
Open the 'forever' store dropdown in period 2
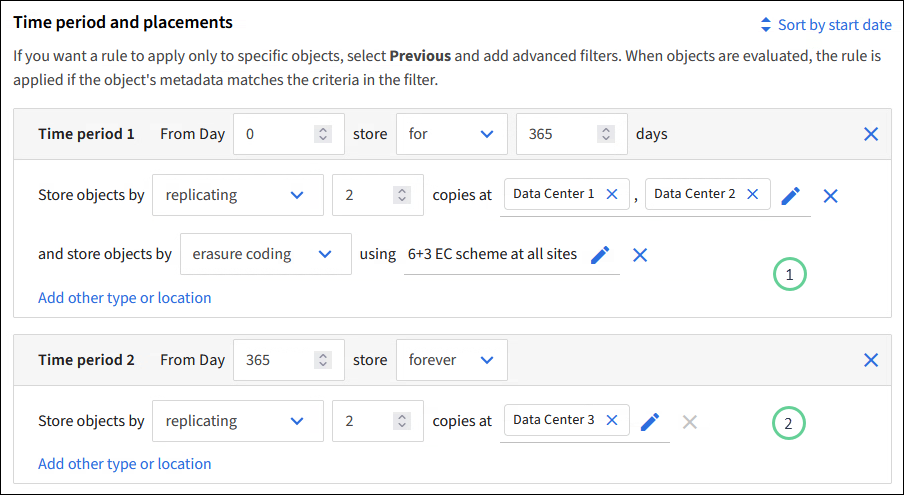point(451,360)
